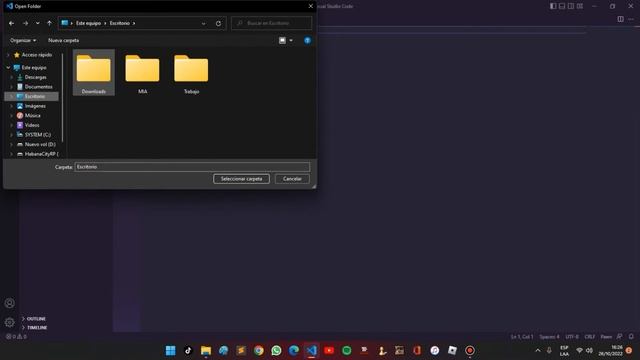640x360 pixels.
Task: Split the VS Code editor right
Action: tap(620, 19)
